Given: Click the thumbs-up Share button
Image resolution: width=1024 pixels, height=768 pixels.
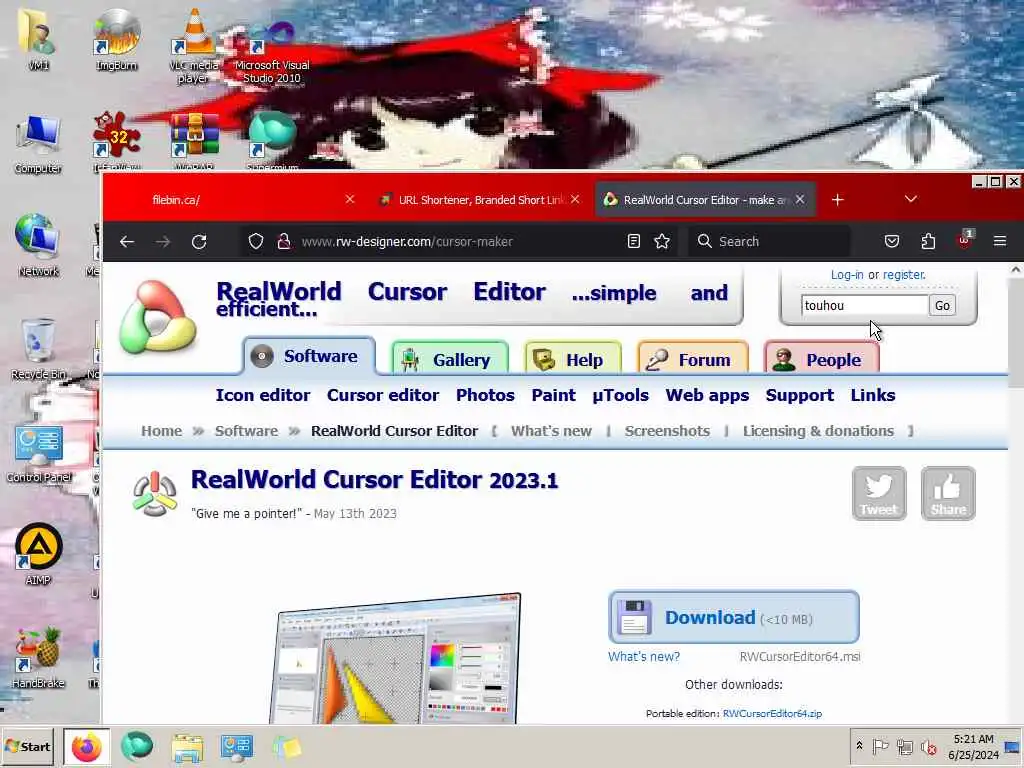Looking at the screenshot, I should coord(948,494).
